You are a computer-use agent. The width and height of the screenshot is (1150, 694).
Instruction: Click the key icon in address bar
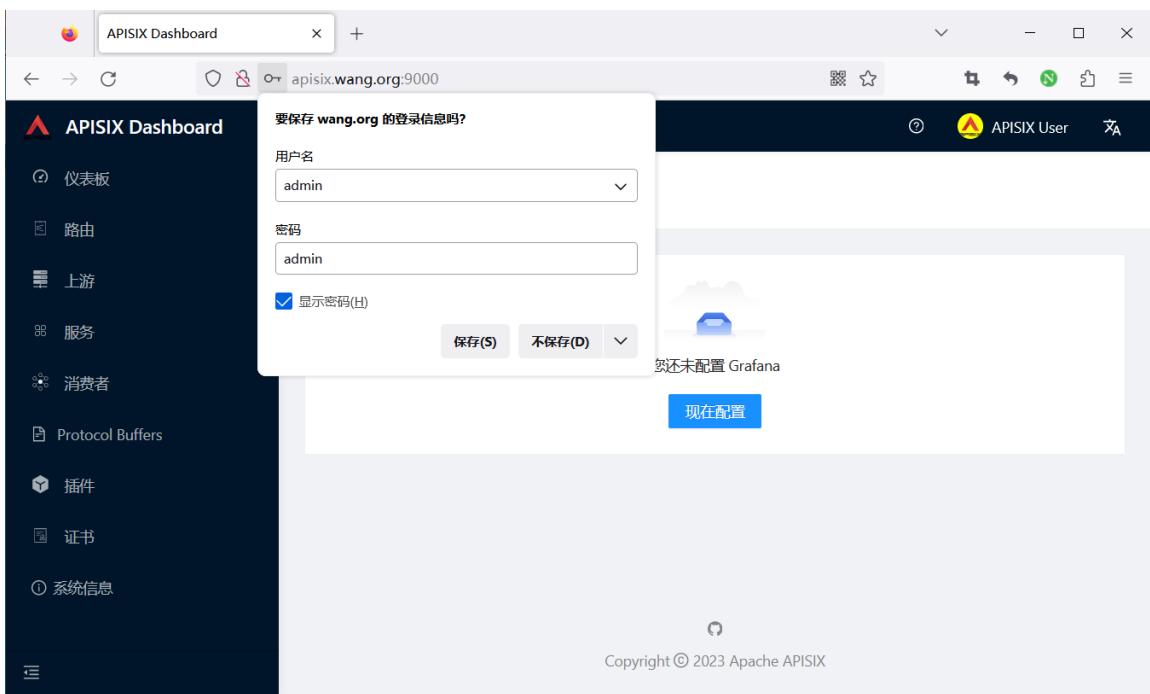click(x=272, y=78)
